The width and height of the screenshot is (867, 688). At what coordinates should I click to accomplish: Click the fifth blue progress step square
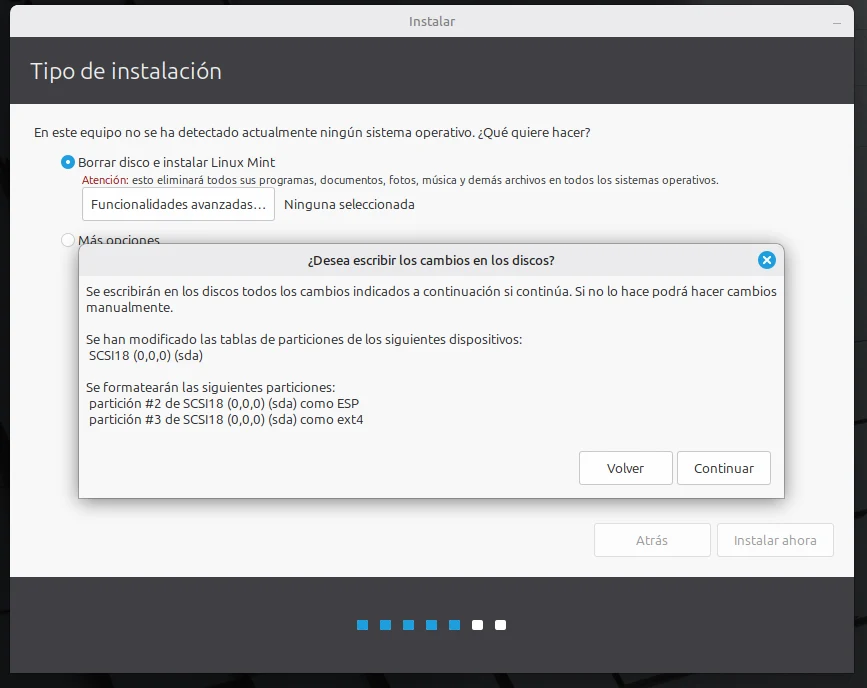(454, 625)
